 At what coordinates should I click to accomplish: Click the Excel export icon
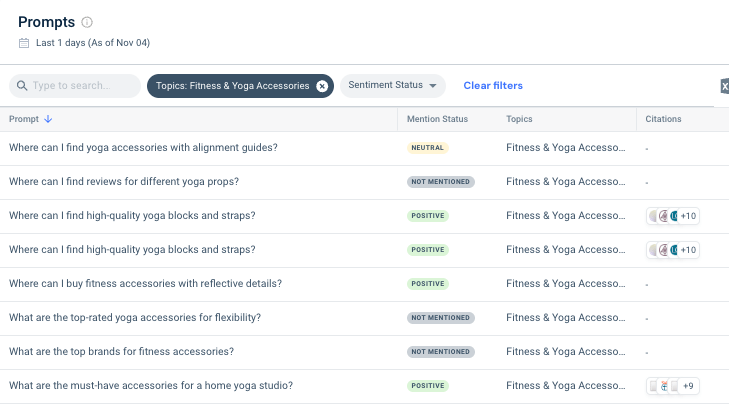[725, 86]
